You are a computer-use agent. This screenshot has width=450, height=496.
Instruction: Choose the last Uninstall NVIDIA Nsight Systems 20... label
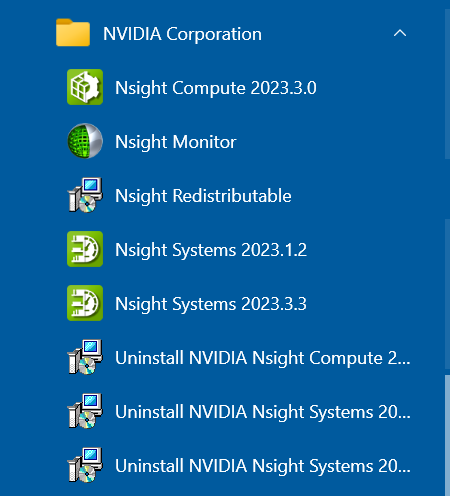pos(263,466)
